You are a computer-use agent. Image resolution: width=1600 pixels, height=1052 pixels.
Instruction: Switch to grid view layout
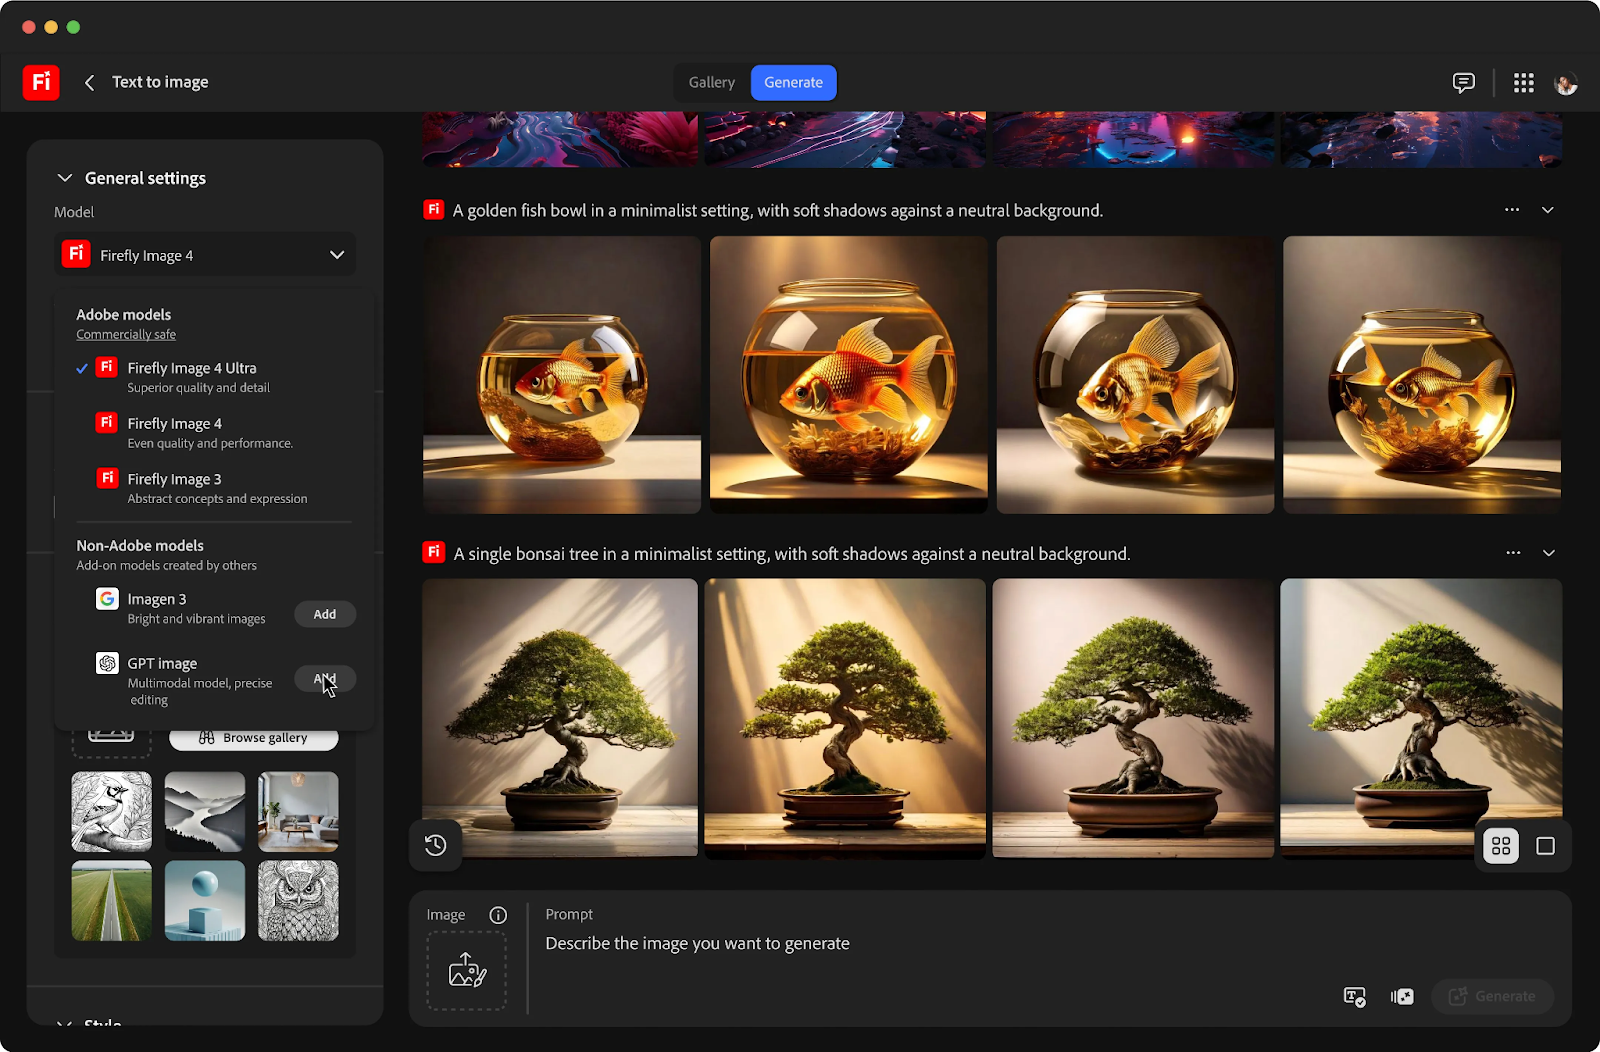click(1500, 846)
